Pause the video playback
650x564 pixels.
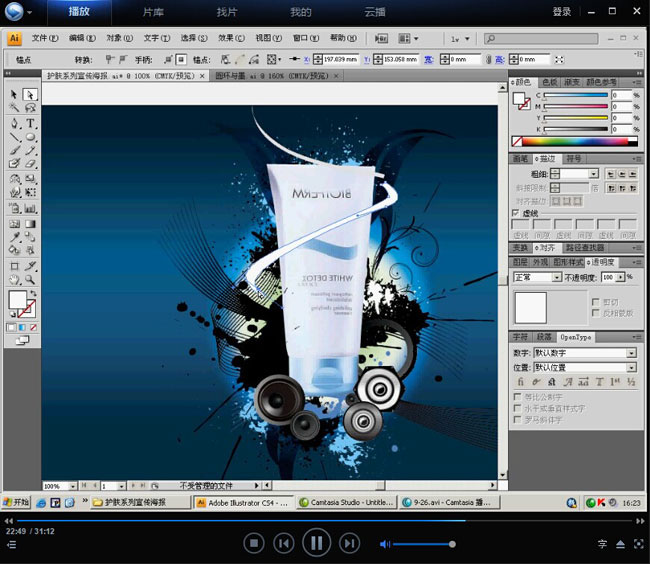pyautogui.click(x=316, y=542)
